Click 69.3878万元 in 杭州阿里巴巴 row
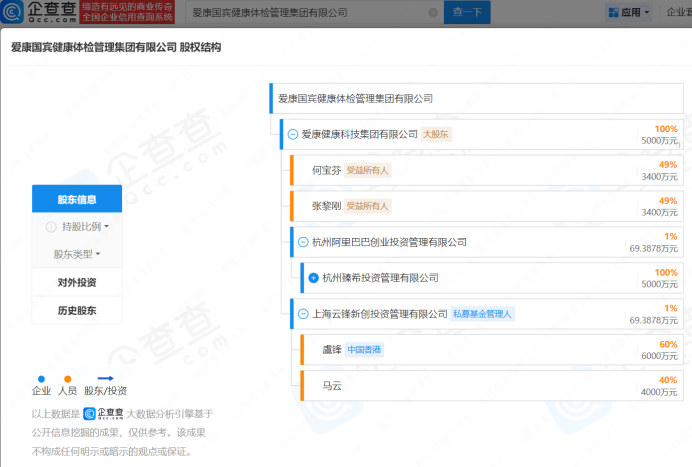This screenshot has height=467, width=692. tap(654, 249)
